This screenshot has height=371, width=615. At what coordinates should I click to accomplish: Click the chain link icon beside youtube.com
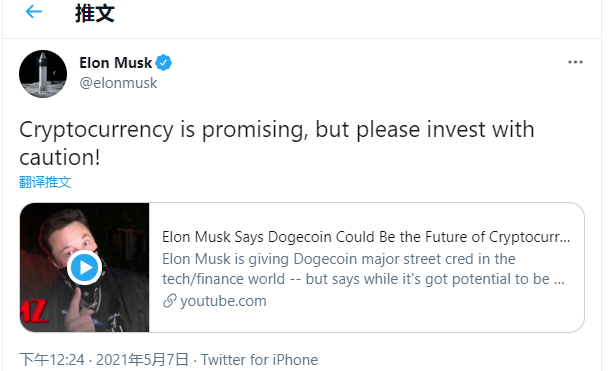(x=169, y=301)
